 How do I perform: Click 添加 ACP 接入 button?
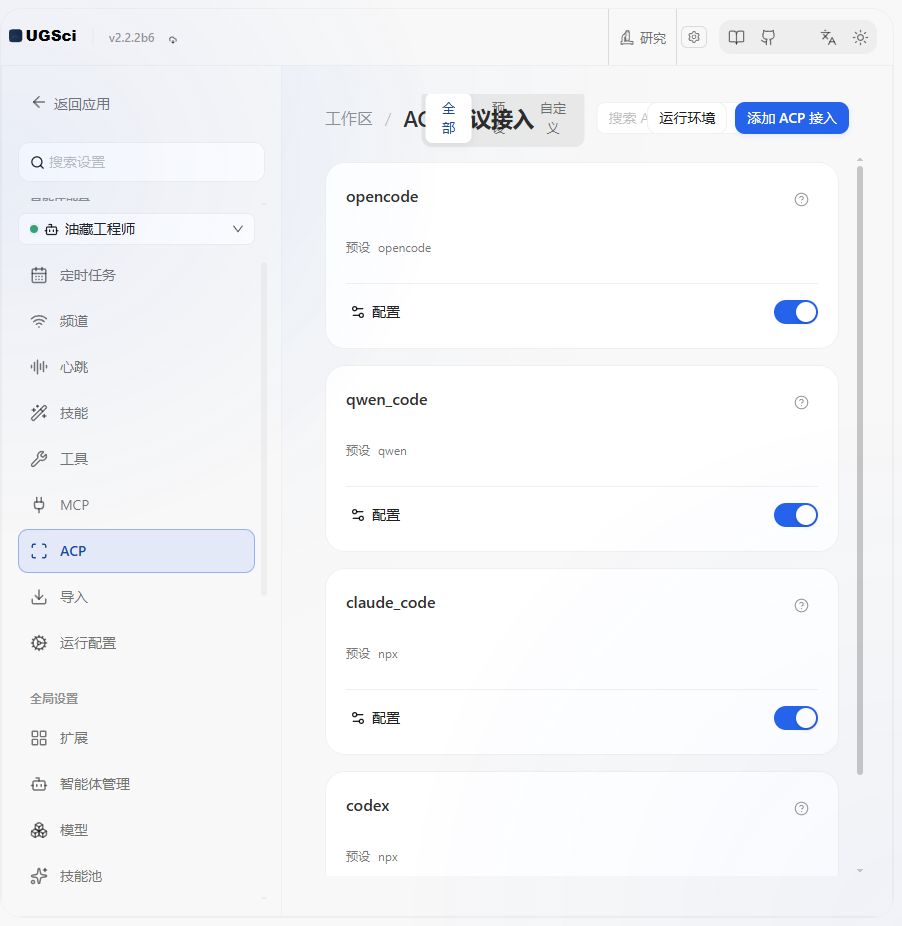pos(792,118)
